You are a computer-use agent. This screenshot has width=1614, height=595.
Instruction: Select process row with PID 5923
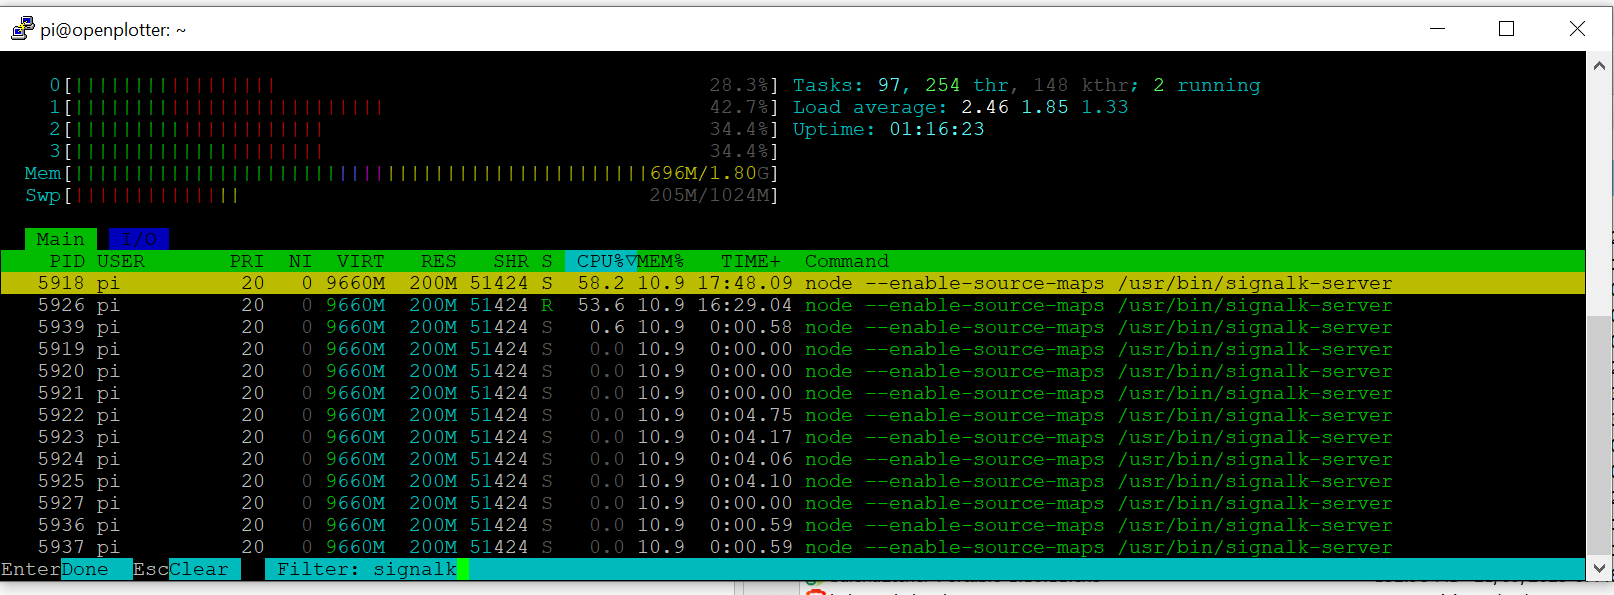[793, 437]
